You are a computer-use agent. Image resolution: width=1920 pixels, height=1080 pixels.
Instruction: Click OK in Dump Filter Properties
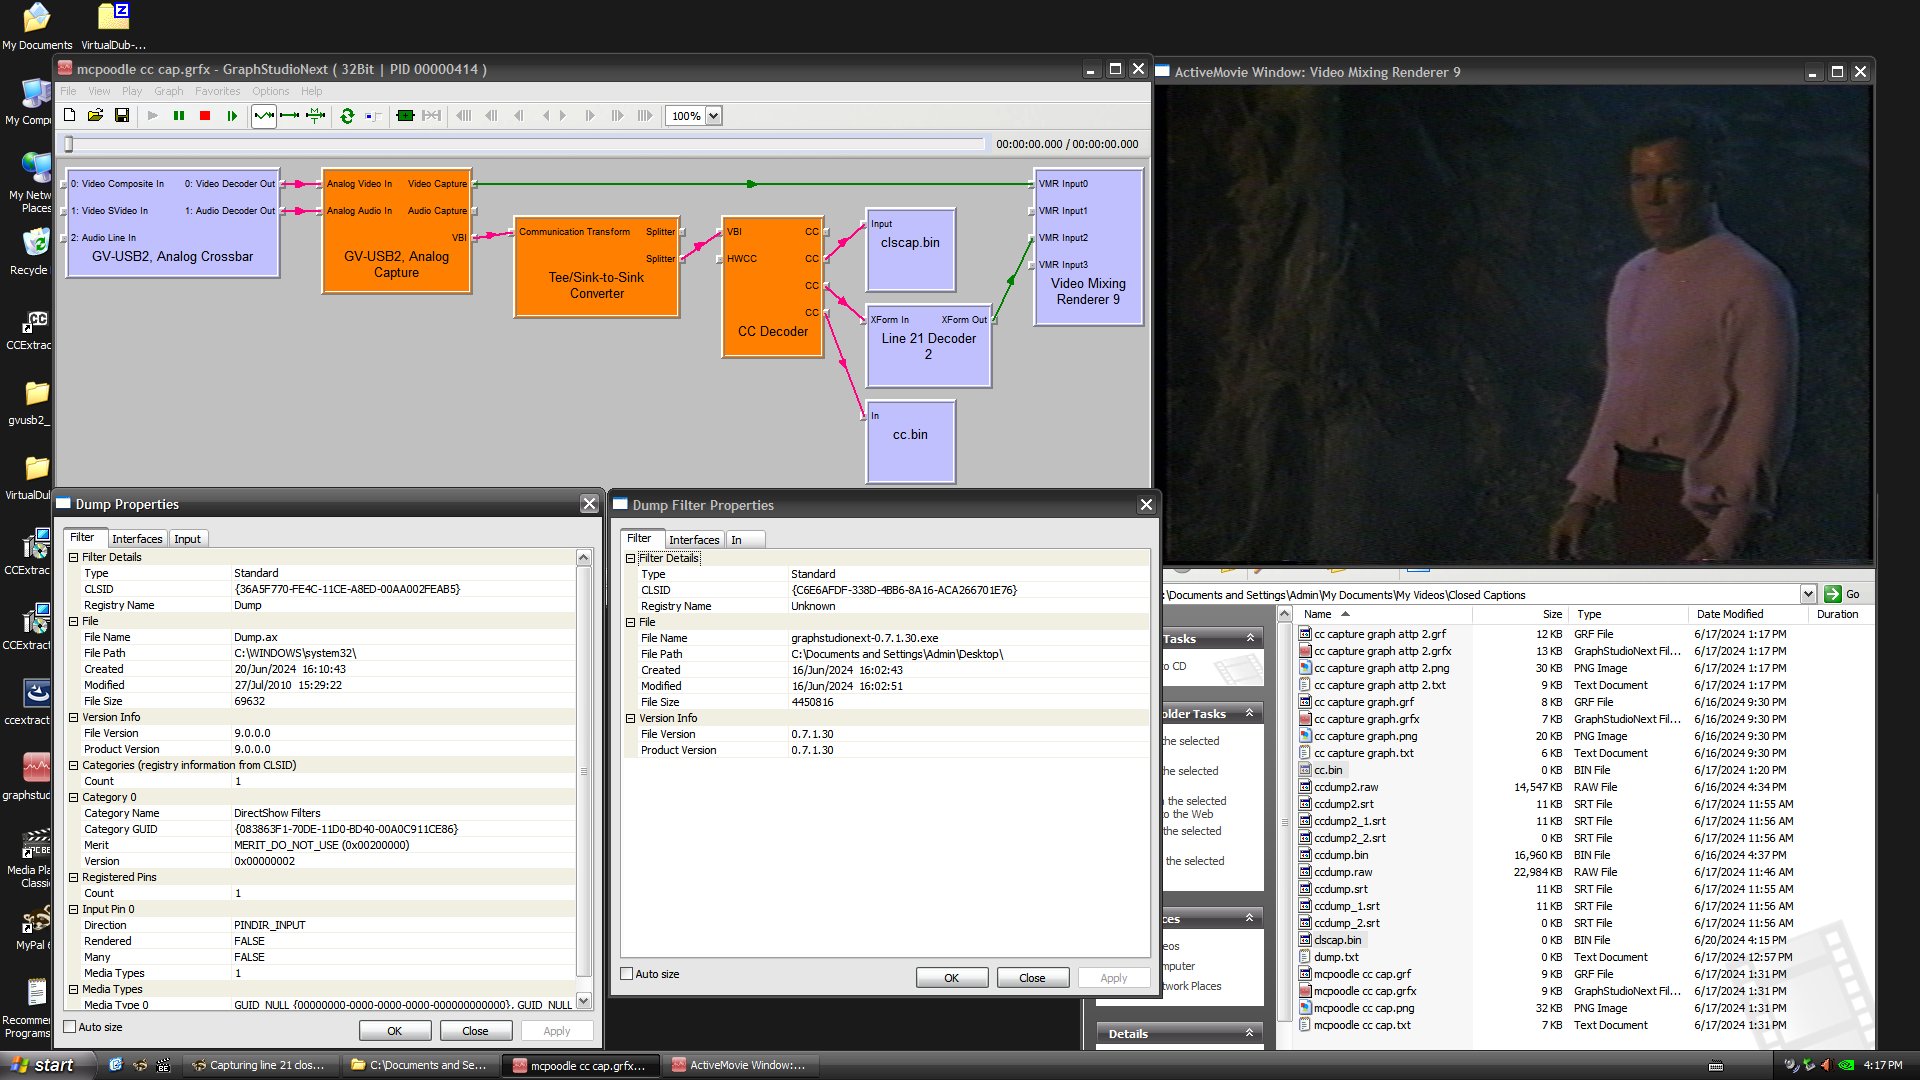pos(952,978)
